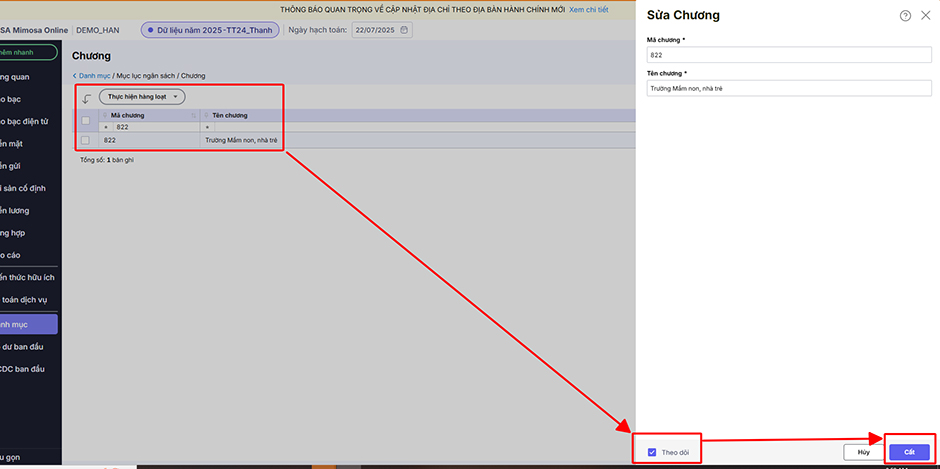Screen dimensions: 940x469
Task: Toggle the Theo dõi checkbox
Action: (652, 452)
